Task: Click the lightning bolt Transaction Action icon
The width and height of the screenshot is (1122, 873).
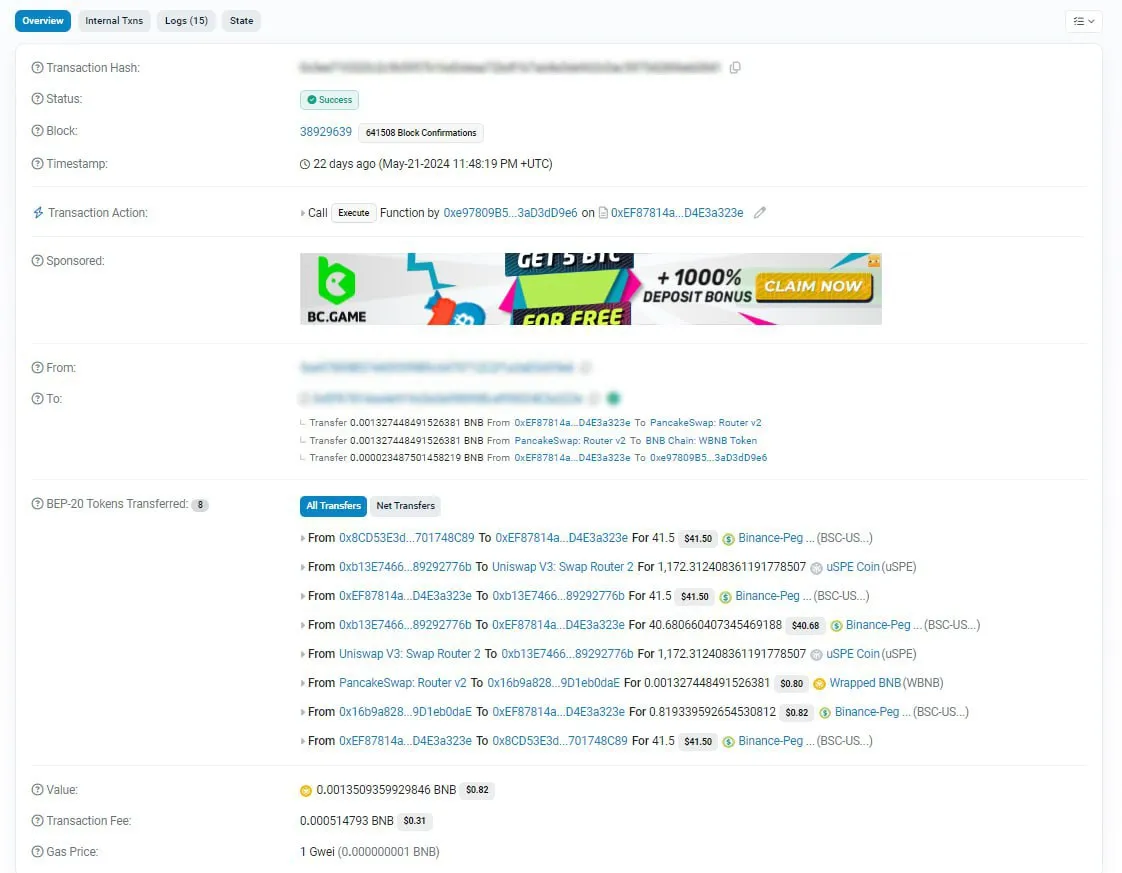Action: pyautogui.click(x=38, y=213)
